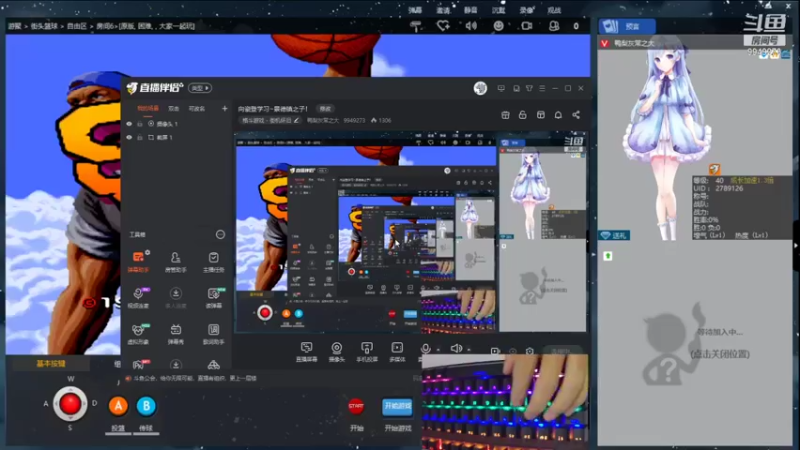
Task: Toggle the streaming speaker output icon
Action: pos(456,348)
